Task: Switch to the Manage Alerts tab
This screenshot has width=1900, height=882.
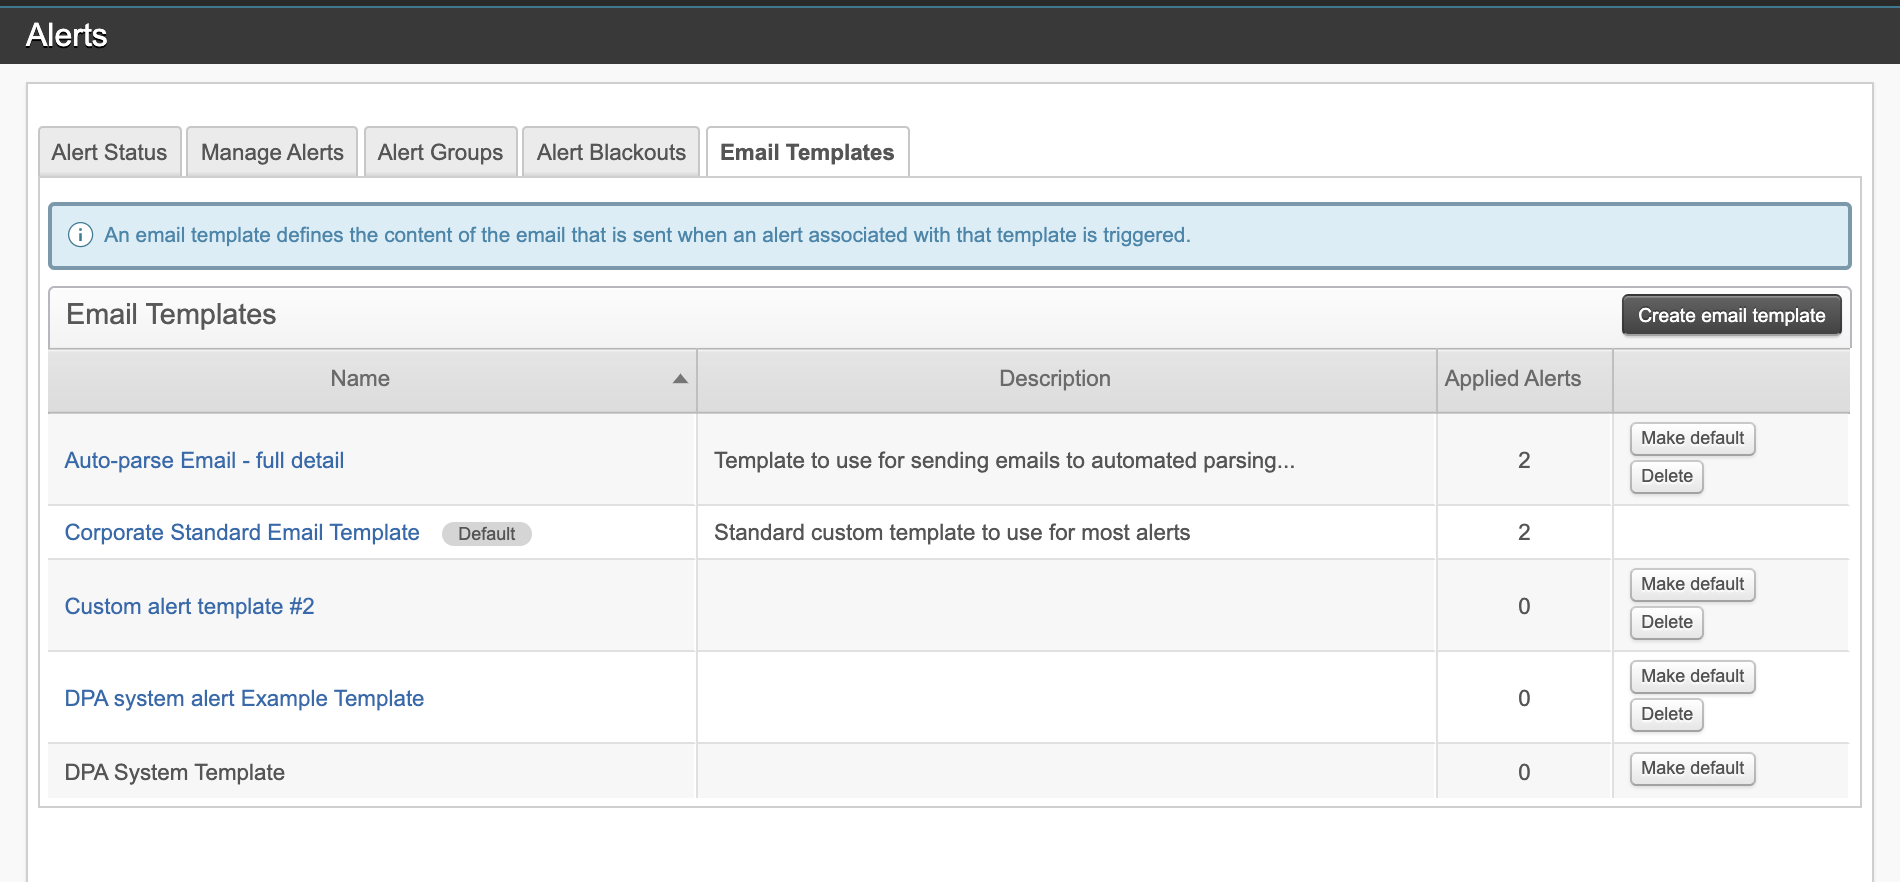Action: [272, 153]
